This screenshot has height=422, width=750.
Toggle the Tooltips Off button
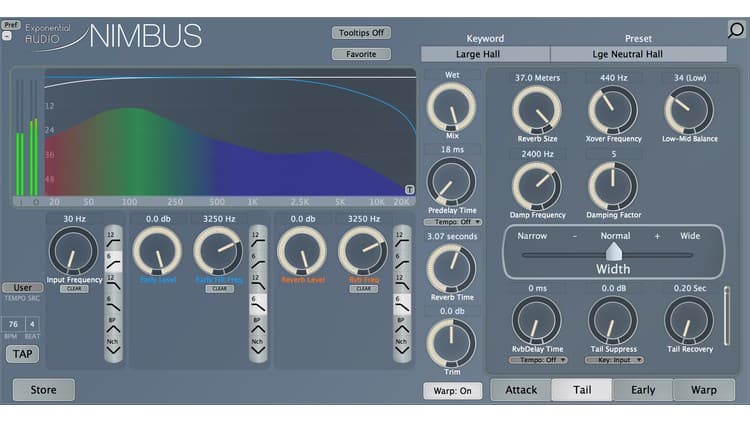coord(361,33)
